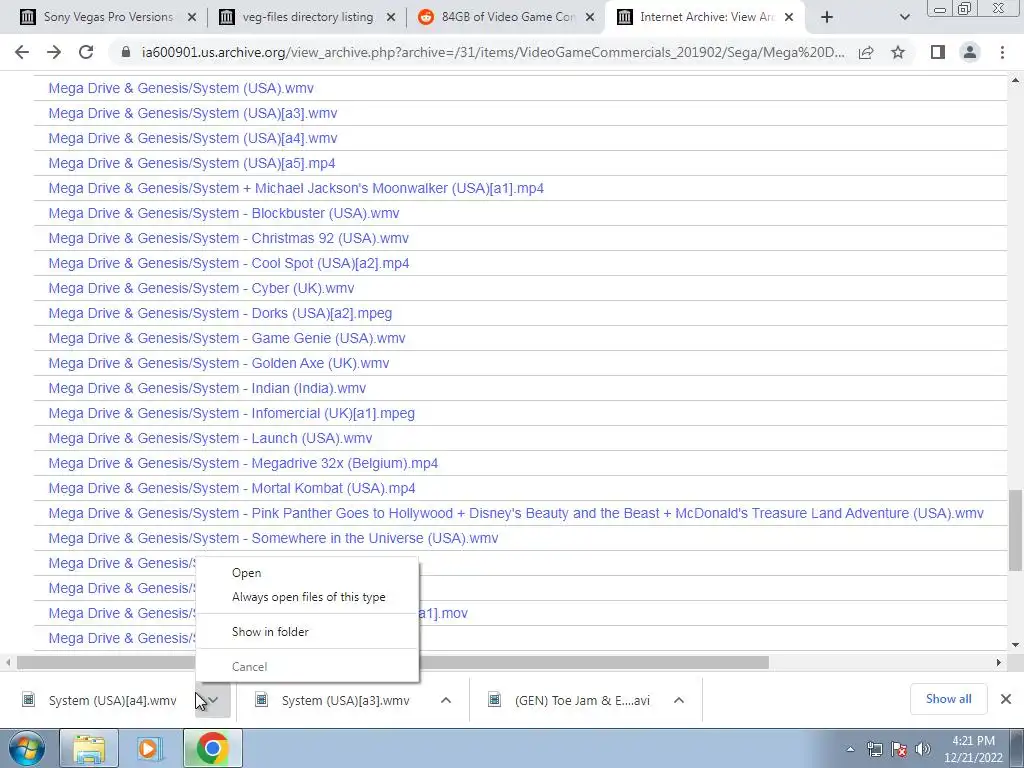
Task: Expand options for System (USA)[a3].wmv download
Action: pos(446,700)
